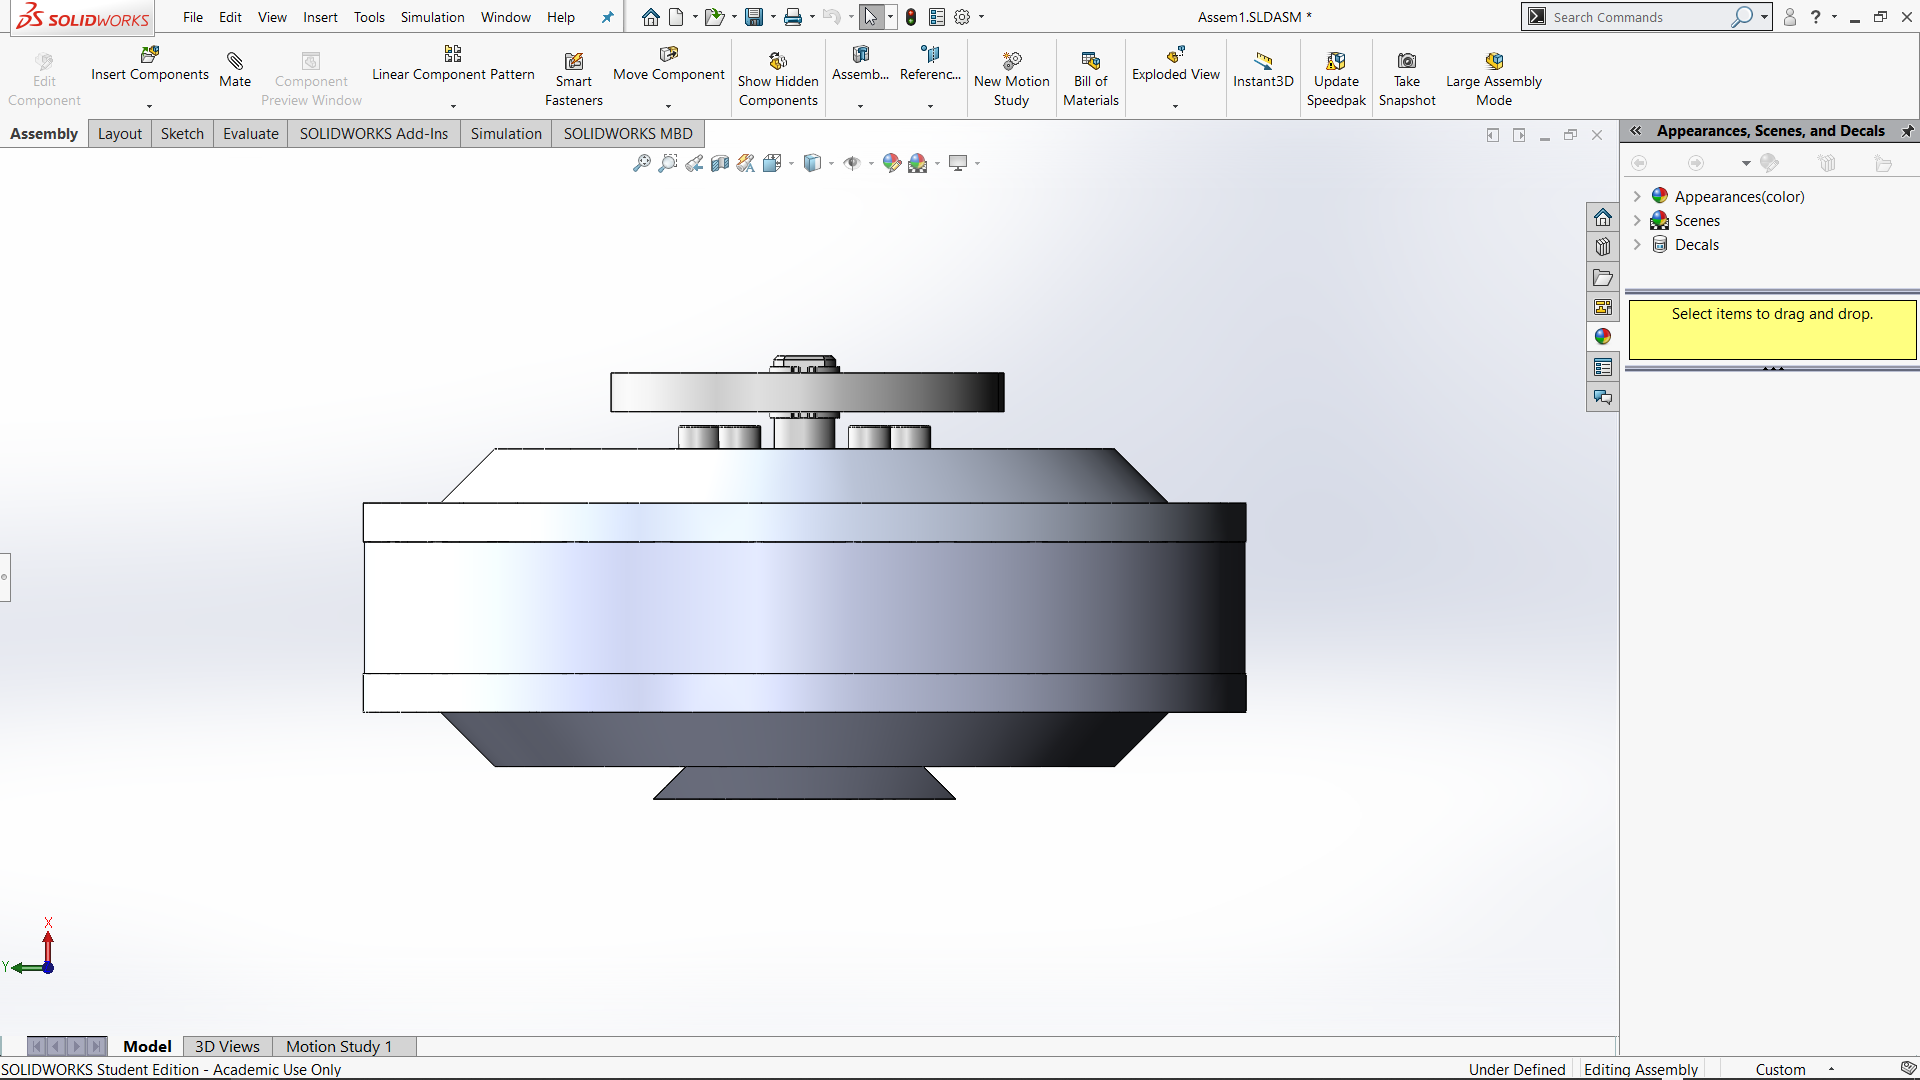Click Take Snapshot camera icon
The height and width of the screenshot is (1080, 1920).
point(1406,62)
